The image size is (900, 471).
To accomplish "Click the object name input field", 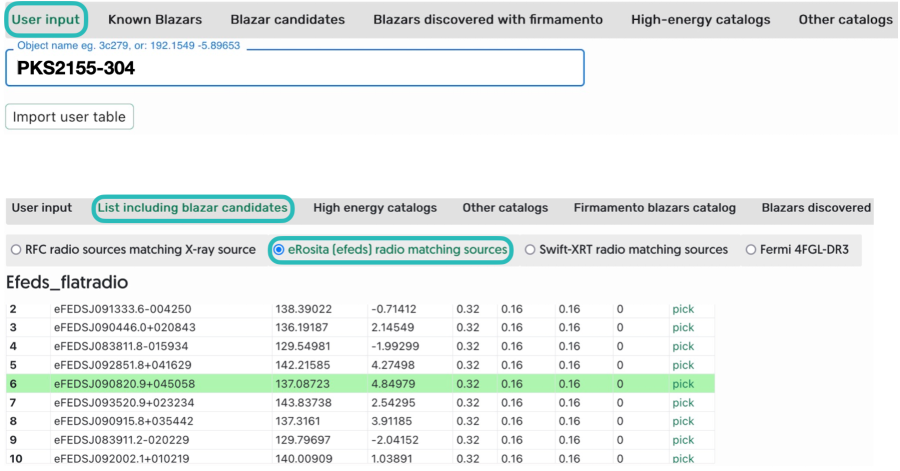I will 295,68.
